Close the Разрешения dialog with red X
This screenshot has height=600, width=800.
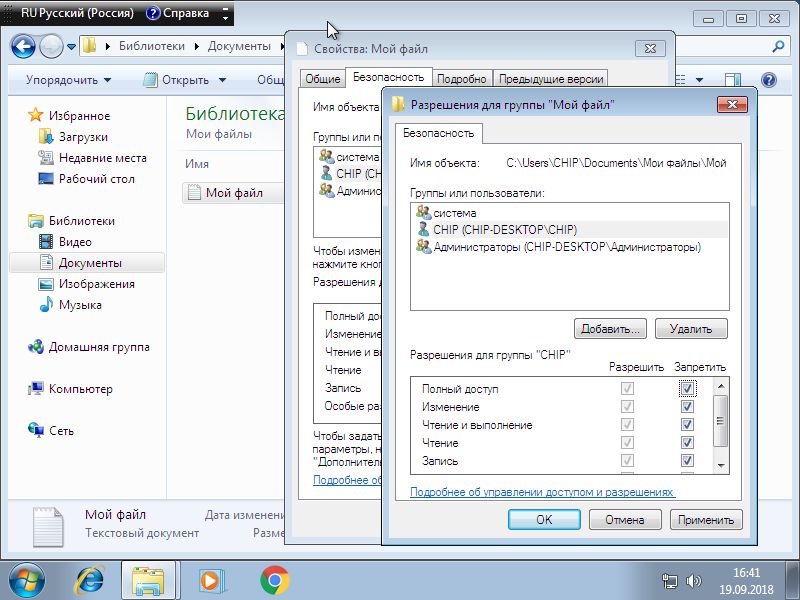tap(732, 105)
